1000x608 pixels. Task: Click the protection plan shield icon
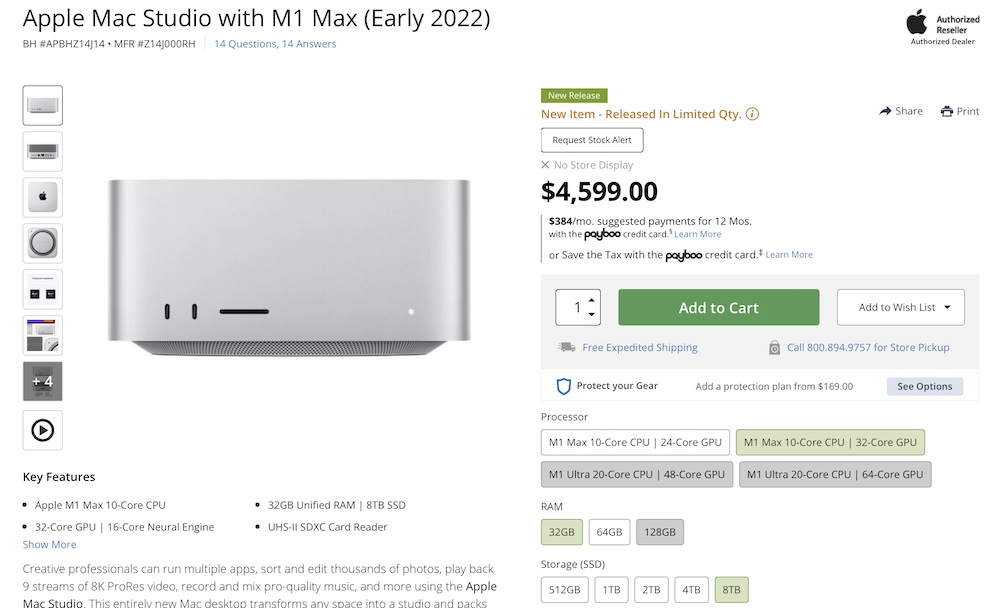(563, 386)
